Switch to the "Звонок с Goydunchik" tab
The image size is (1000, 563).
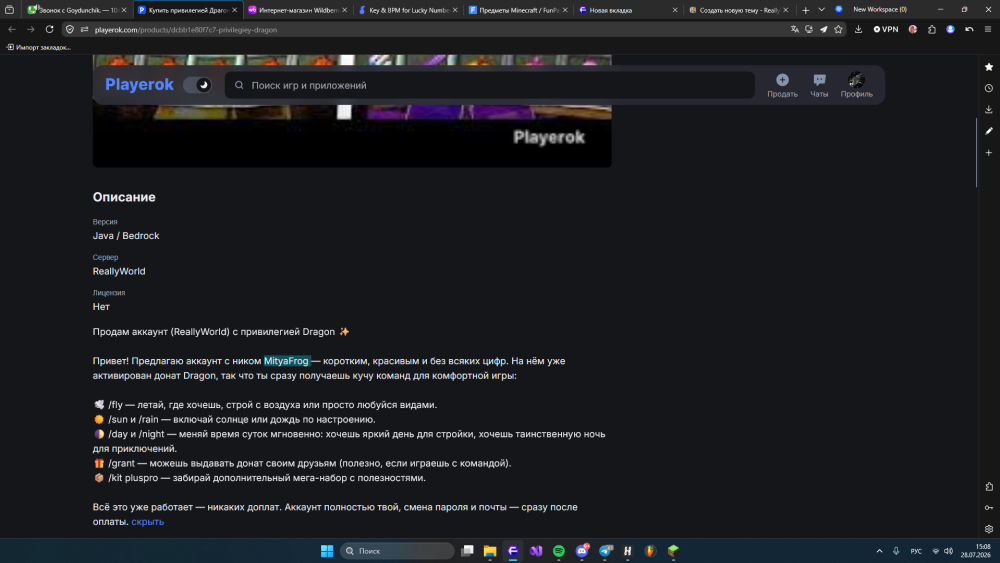[77, 10]
